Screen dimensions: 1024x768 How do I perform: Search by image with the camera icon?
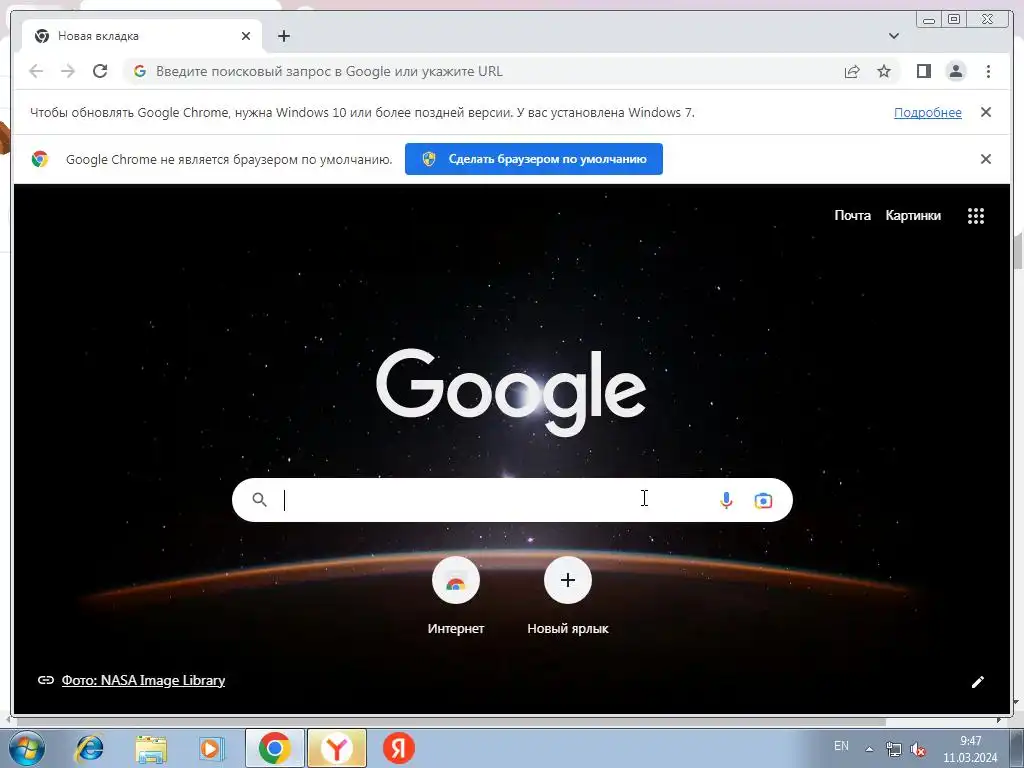click(763, 501)
